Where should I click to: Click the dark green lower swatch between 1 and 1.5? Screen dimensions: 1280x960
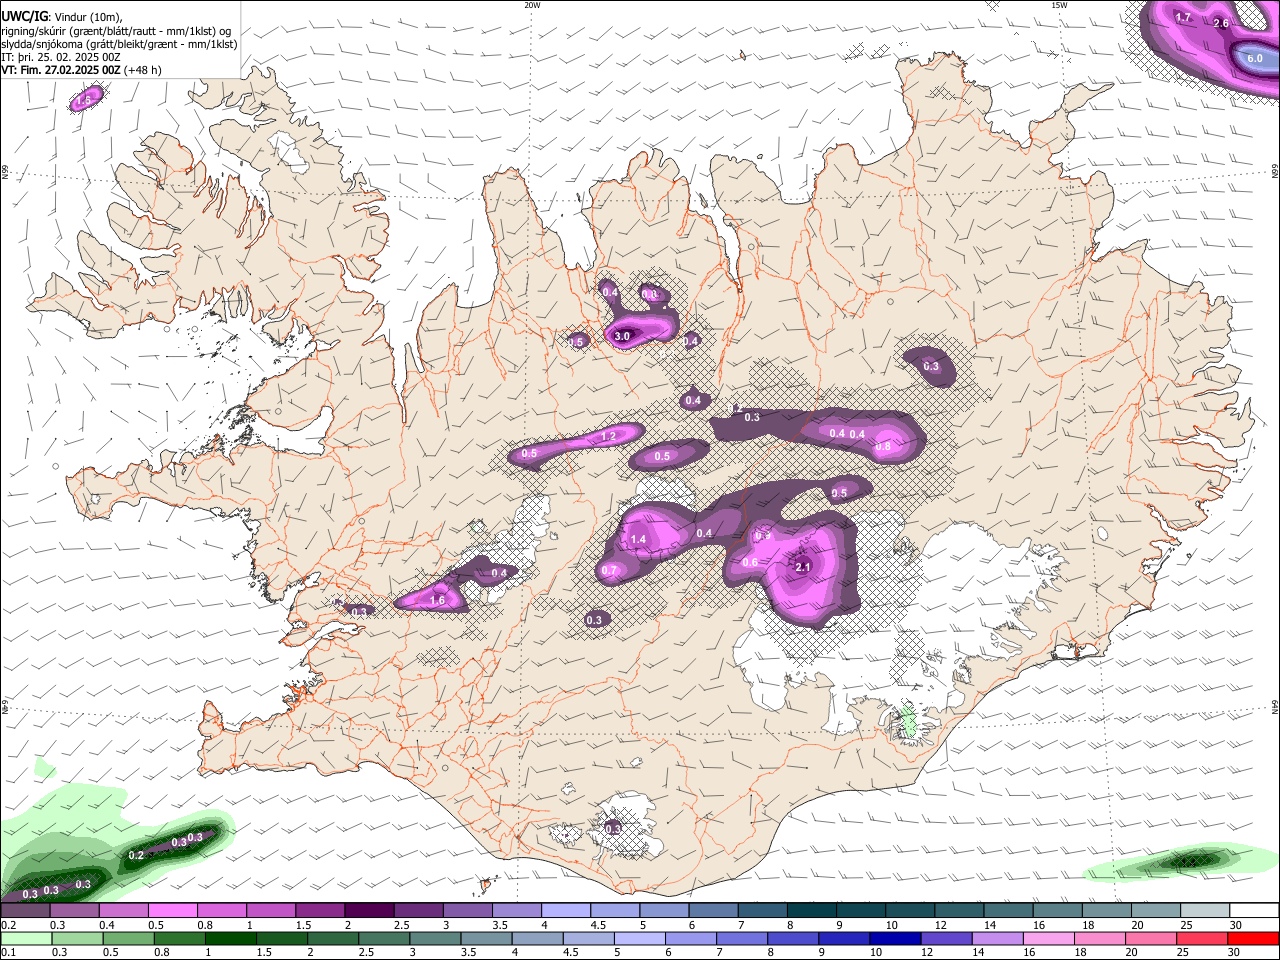coord(232,938)
